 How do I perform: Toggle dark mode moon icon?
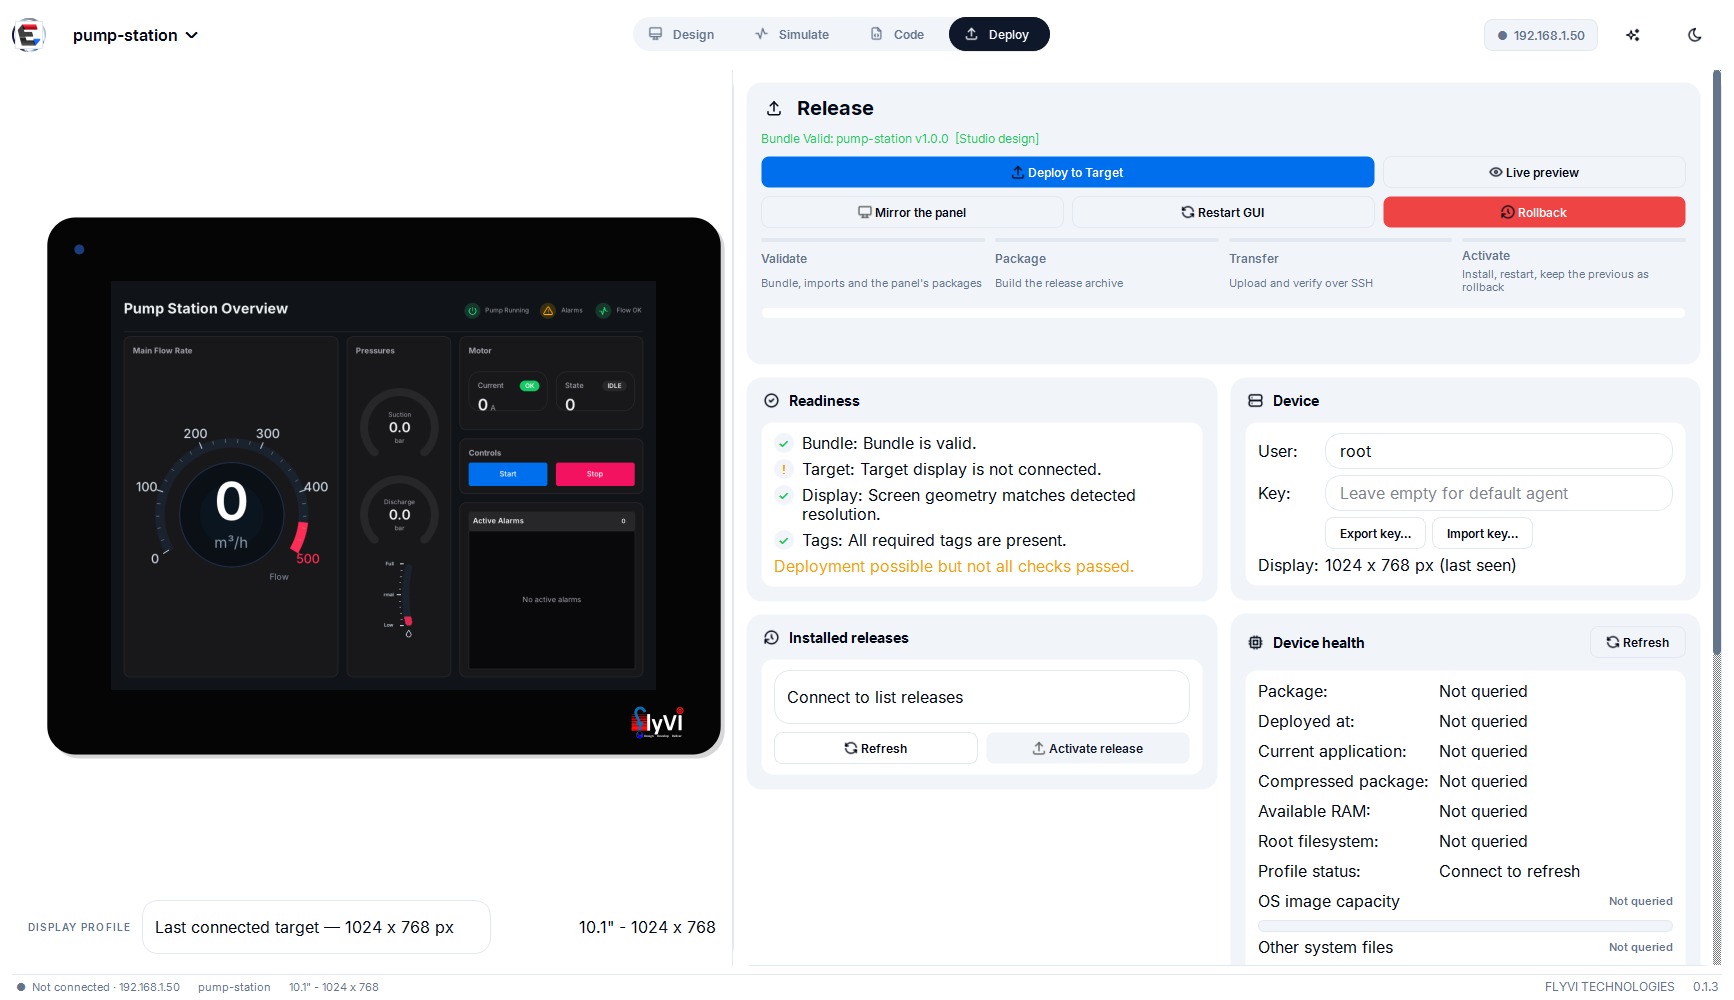click(1694, 35)
